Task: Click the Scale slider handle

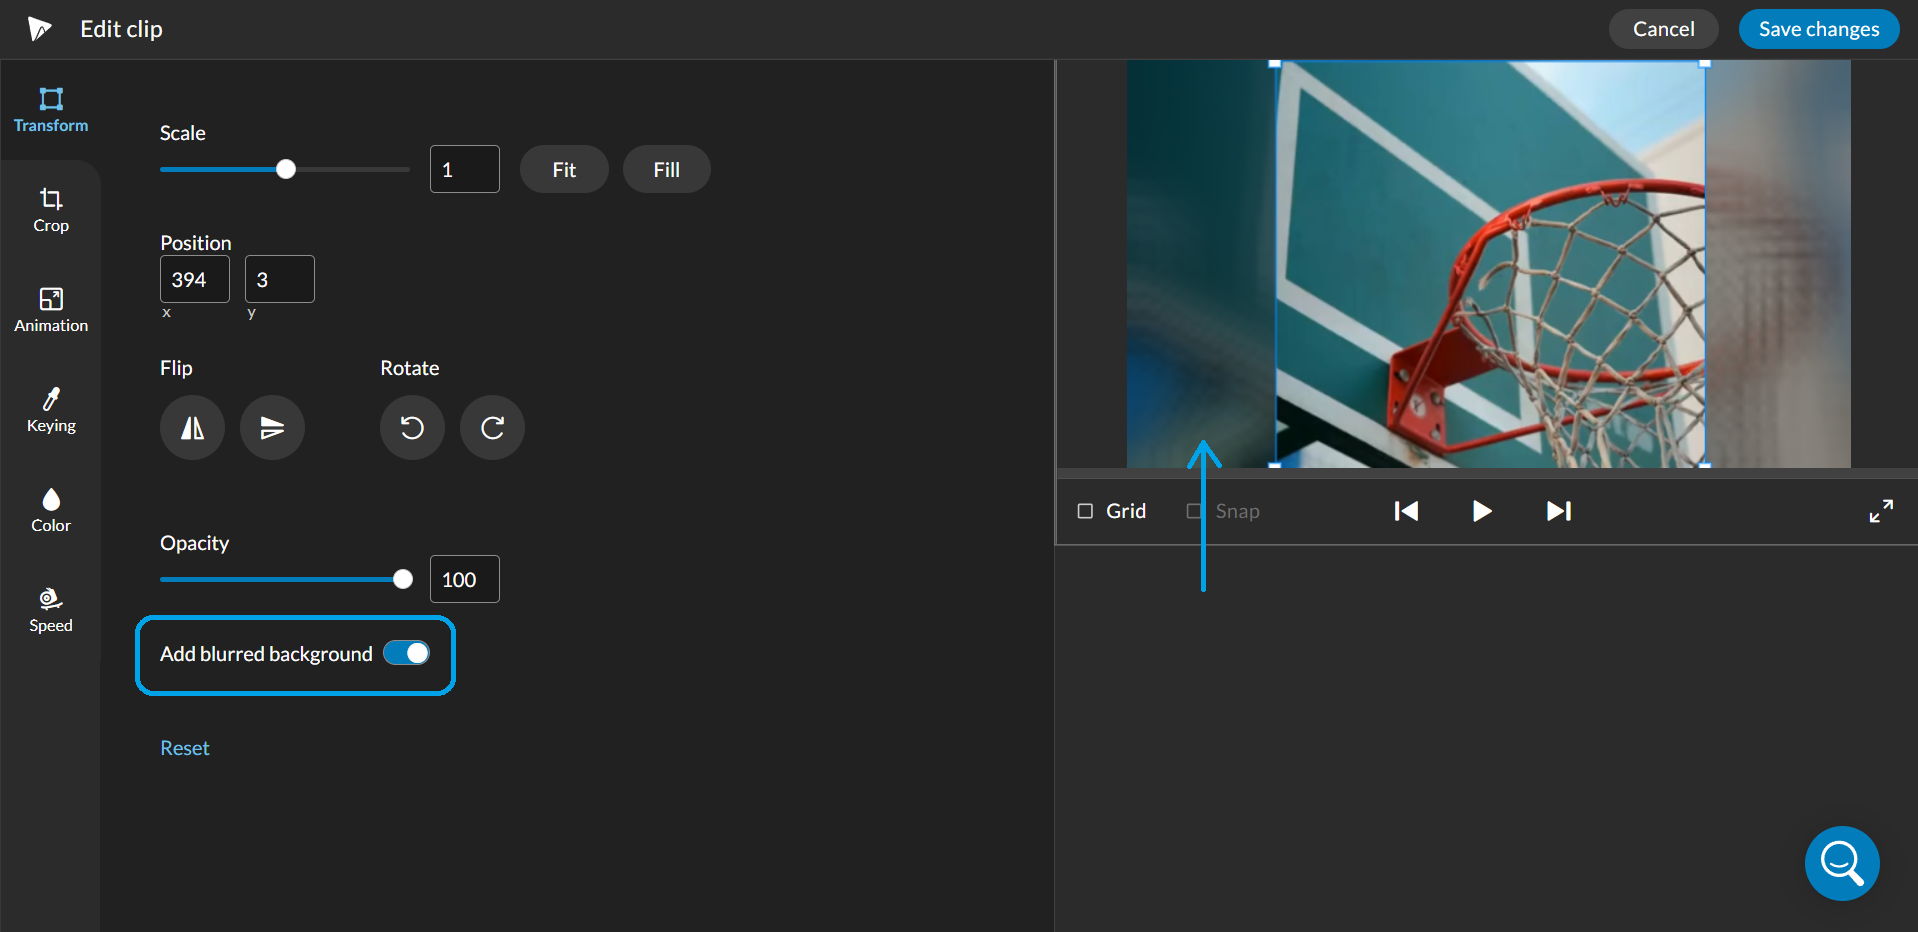Action: (286, 169)
